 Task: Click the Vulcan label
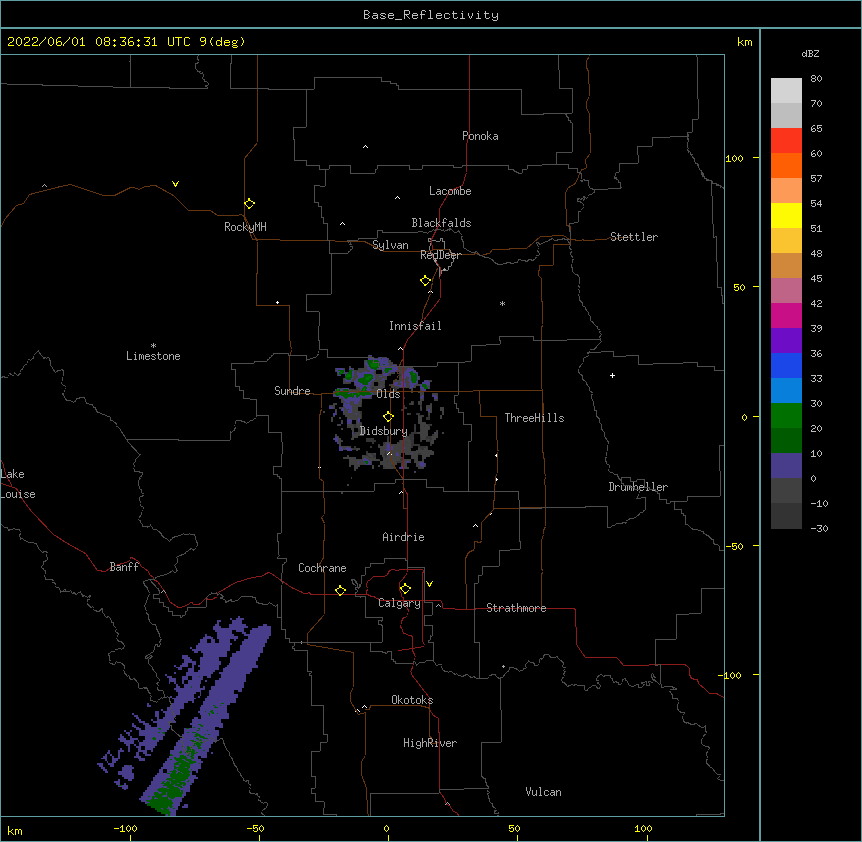click(x=543, y=792)
